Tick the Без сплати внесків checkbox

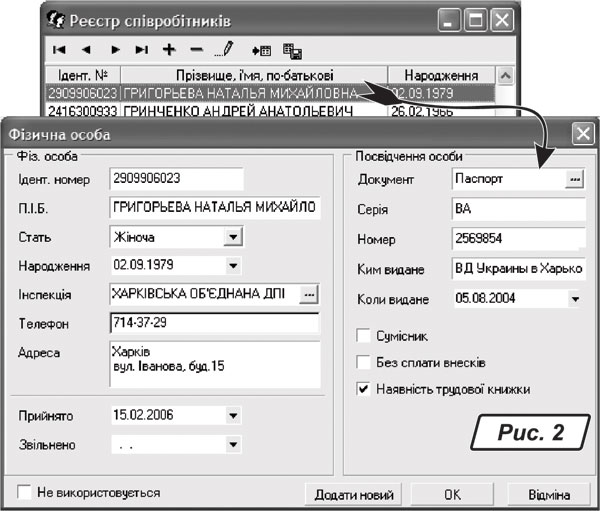pos(365,363)
